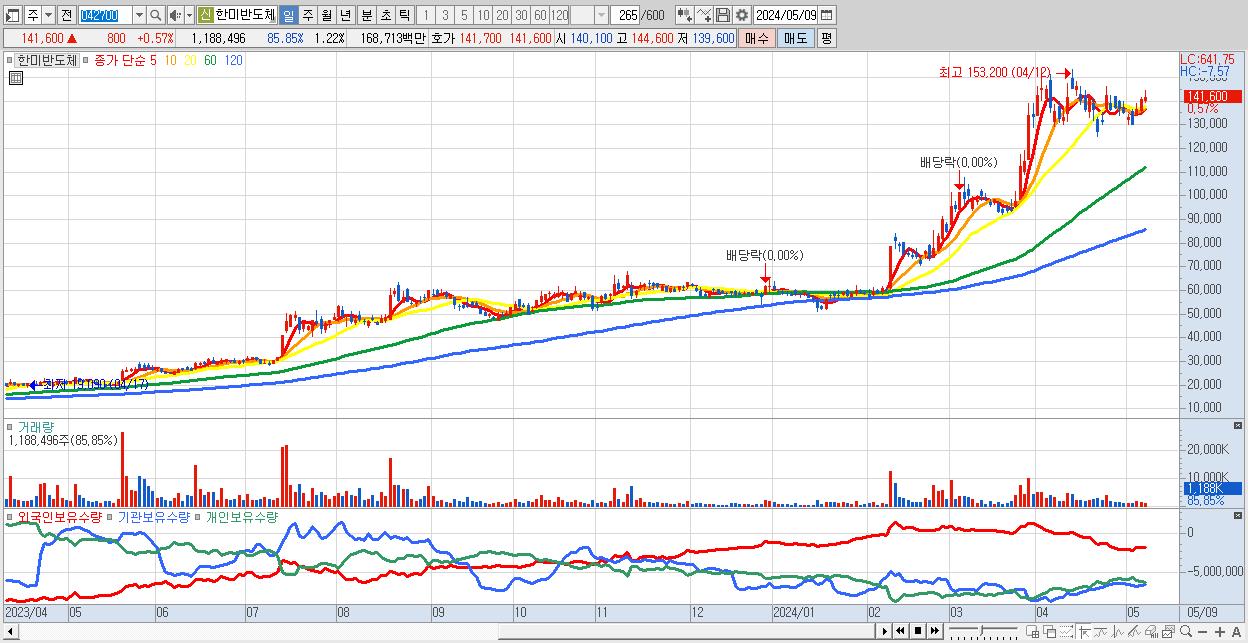1248x643 pixels.
Task: Select the 주 (weekly) period toggle
Action: 307,15
